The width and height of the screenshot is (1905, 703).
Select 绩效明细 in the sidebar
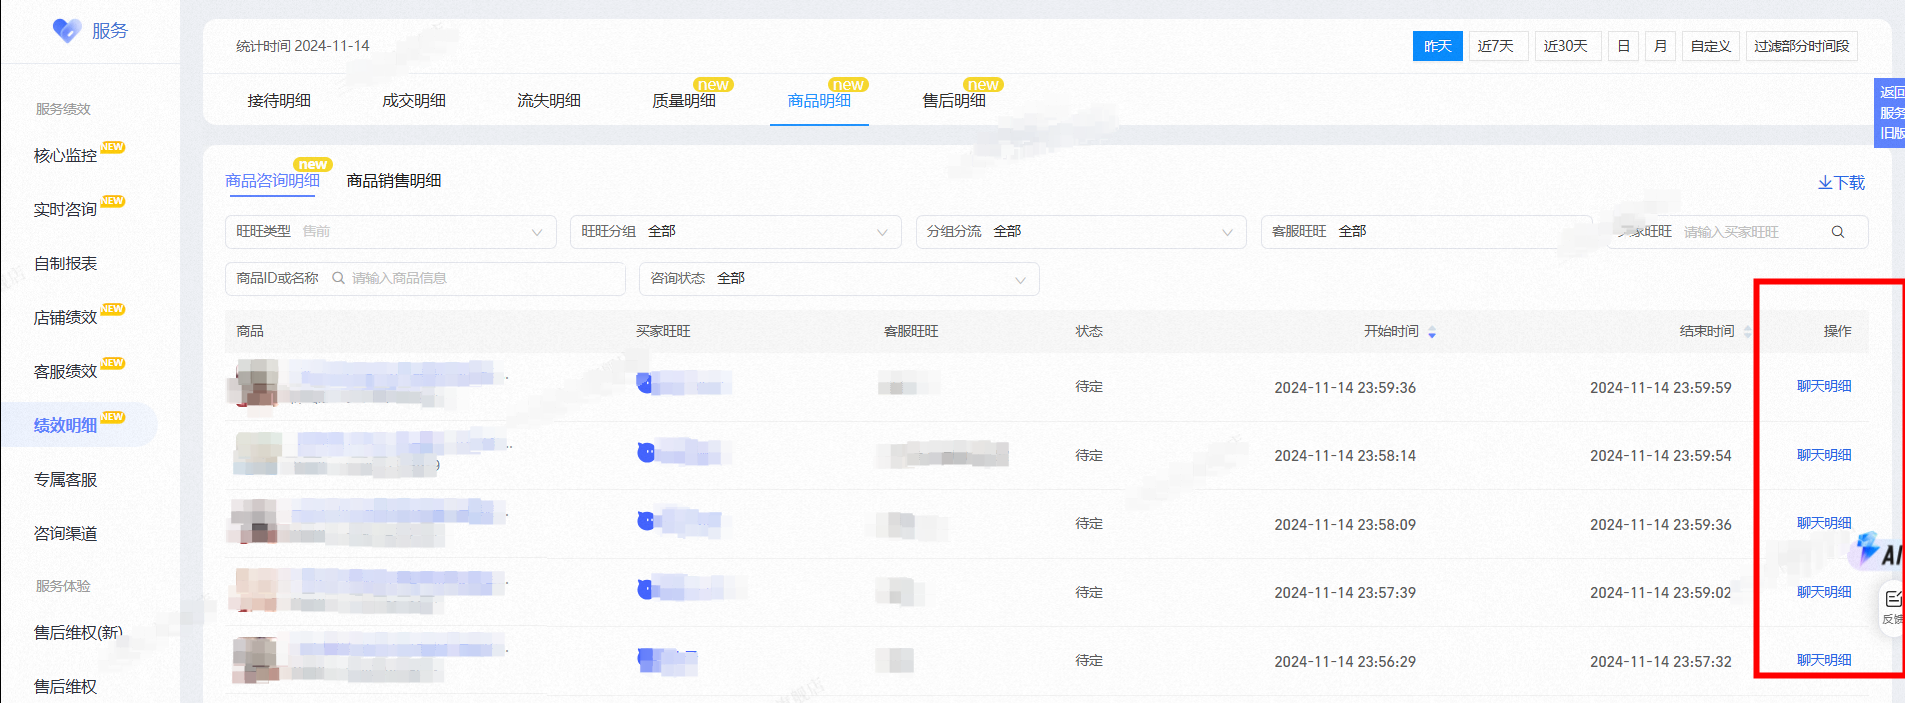click(x=66, y=426)
